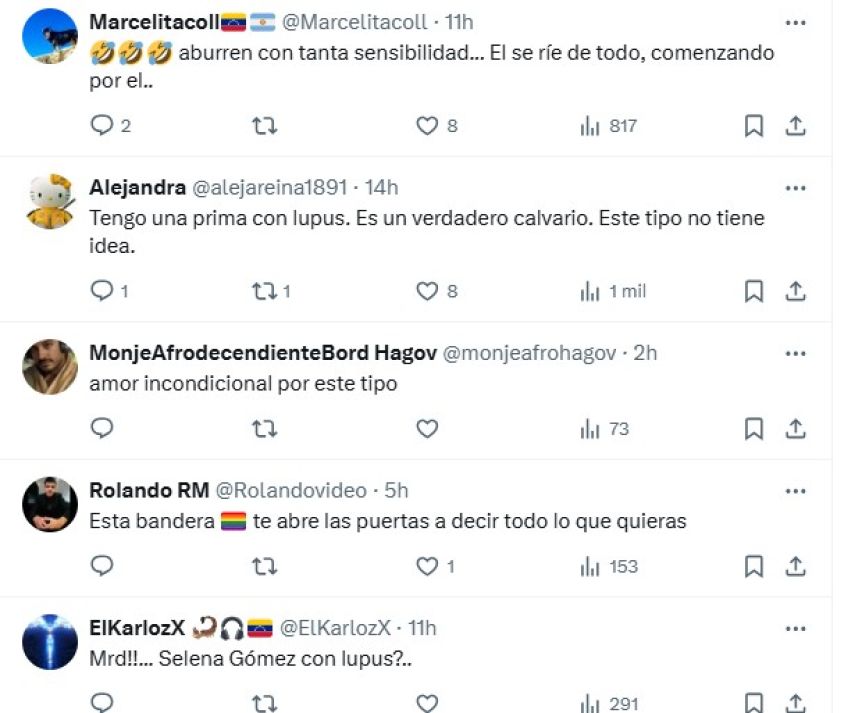Share Alejandra's tweet
This screenshot has width=862, height=713.
796,291
